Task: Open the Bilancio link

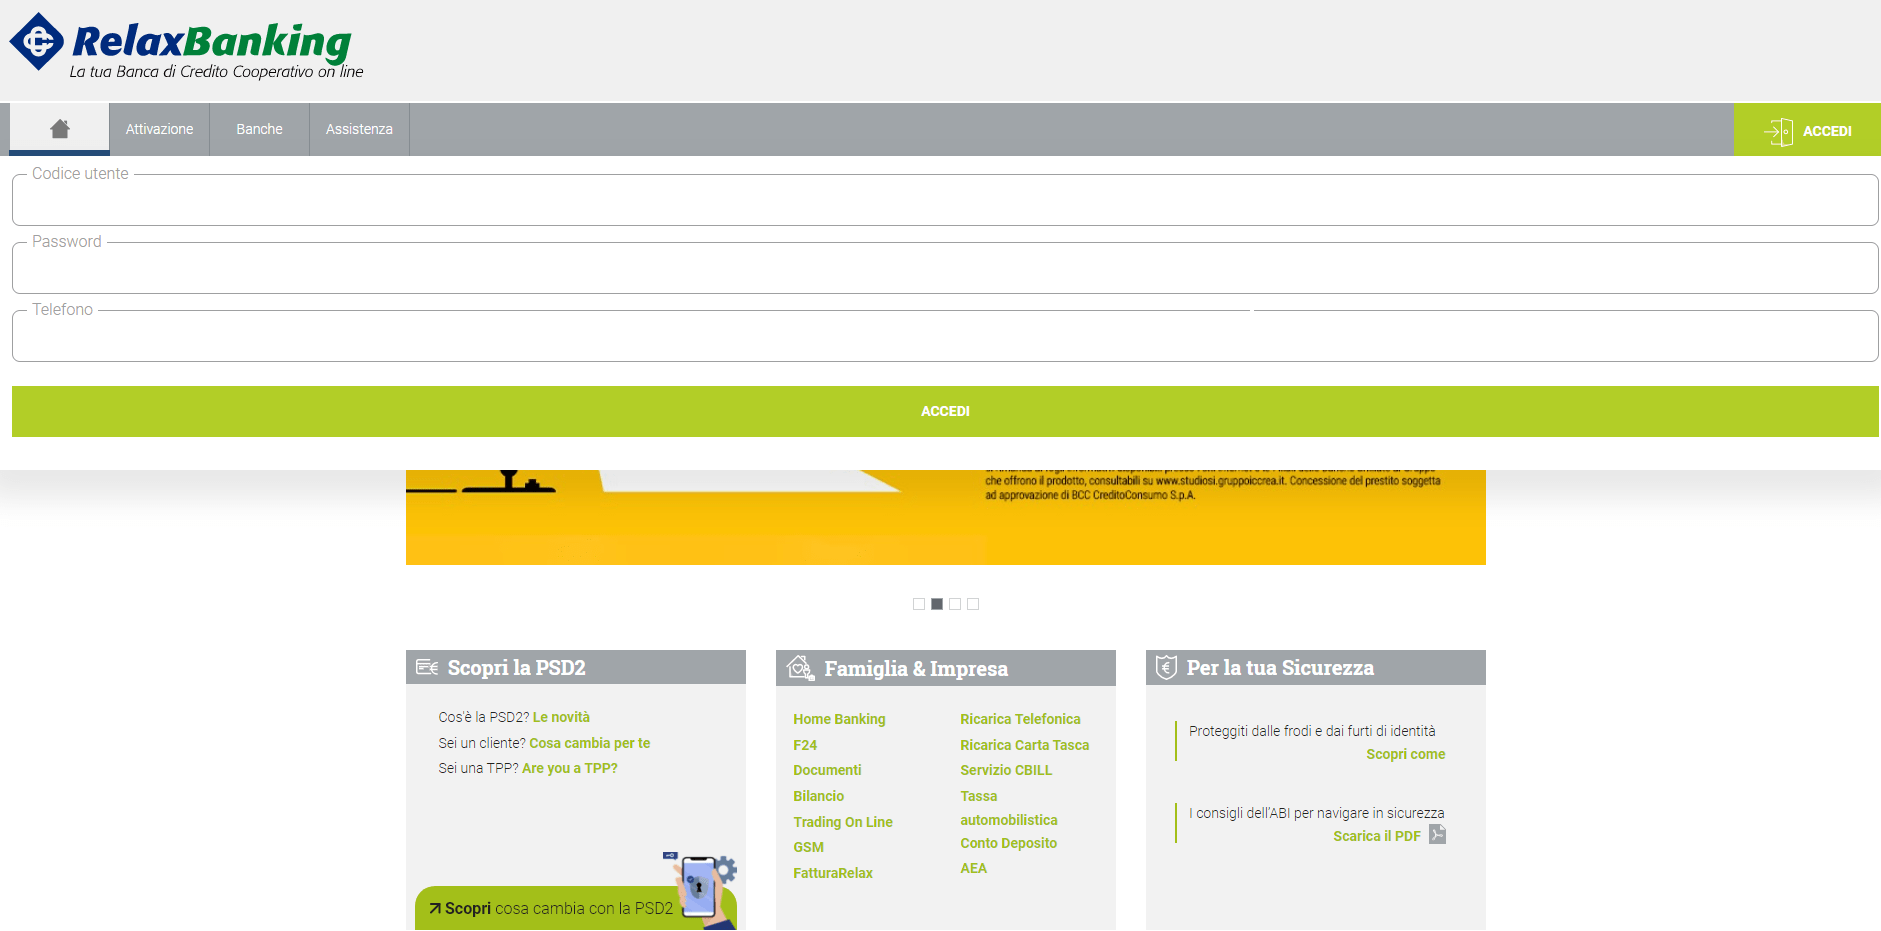Action: tap(818, 796)
